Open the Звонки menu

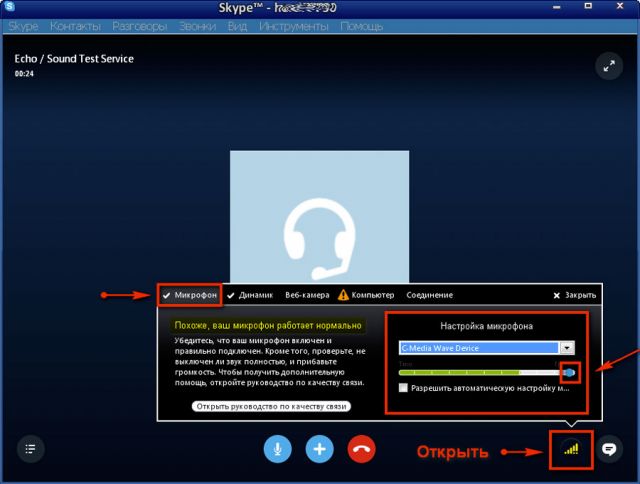pos(198,26)
